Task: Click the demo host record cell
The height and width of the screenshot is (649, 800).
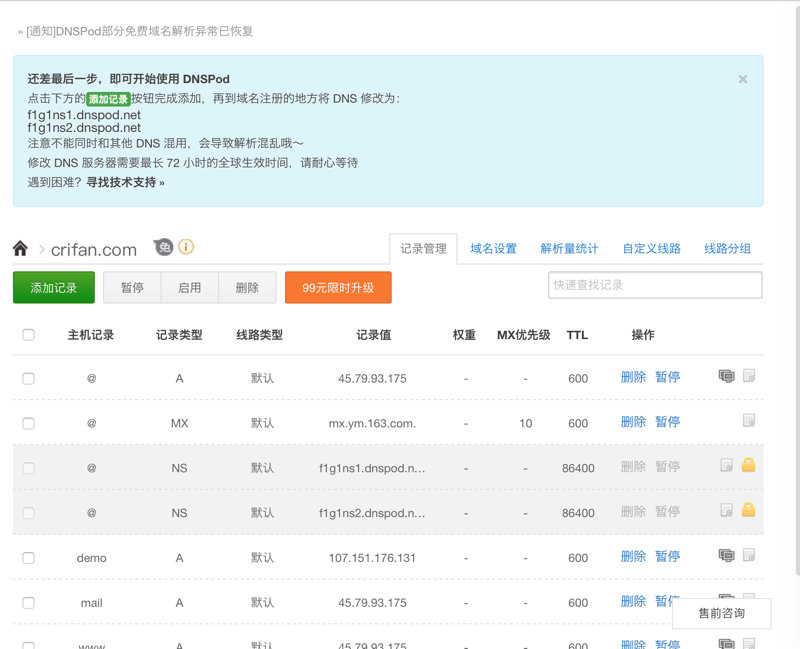Action: pyautogui.click(x=91, y=558)
